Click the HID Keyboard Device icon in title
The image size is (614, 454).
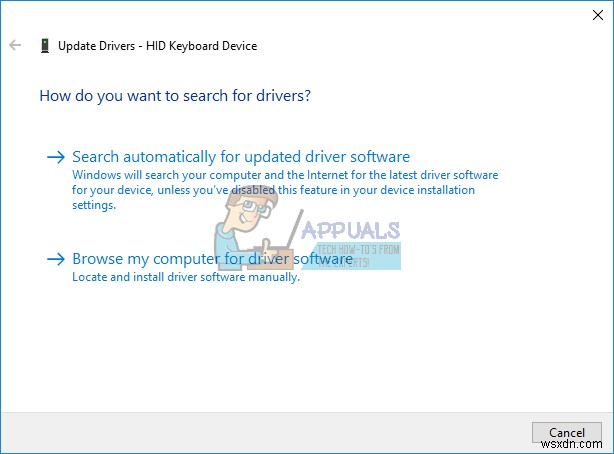pyautogui.click(x=45, y=46)
